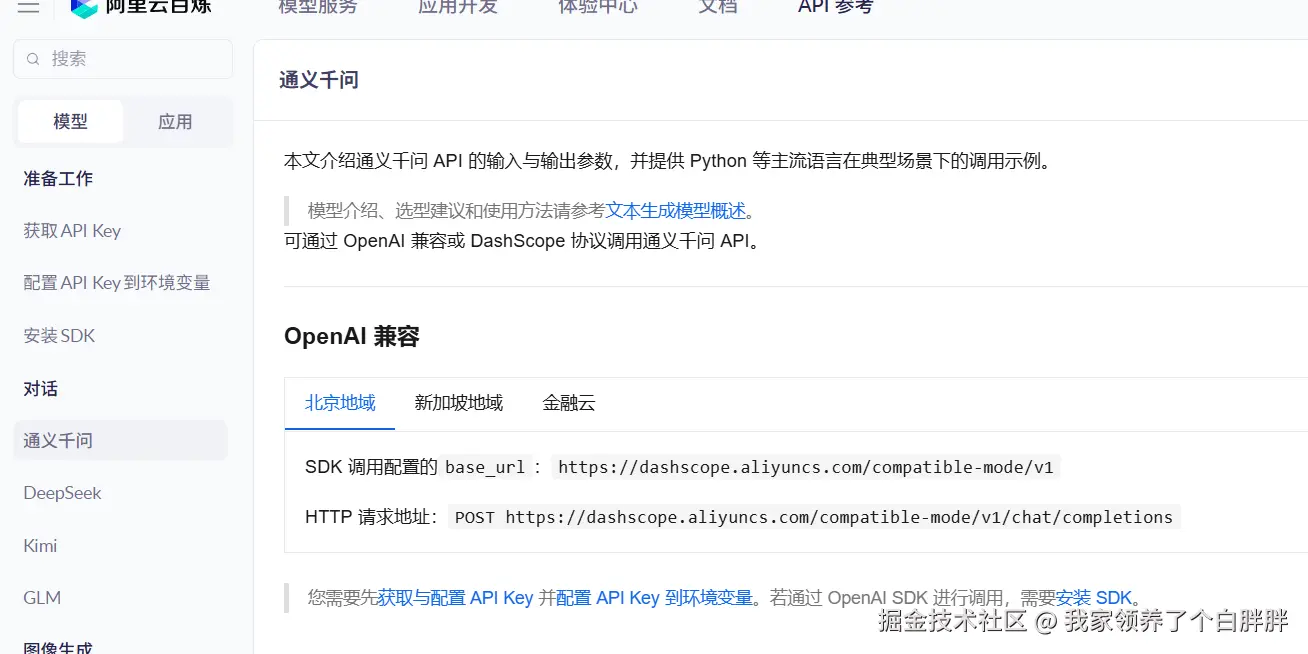Open GLM sidebar item
The height and width of the screenshot is (654, 1308).
click(42, 598)
